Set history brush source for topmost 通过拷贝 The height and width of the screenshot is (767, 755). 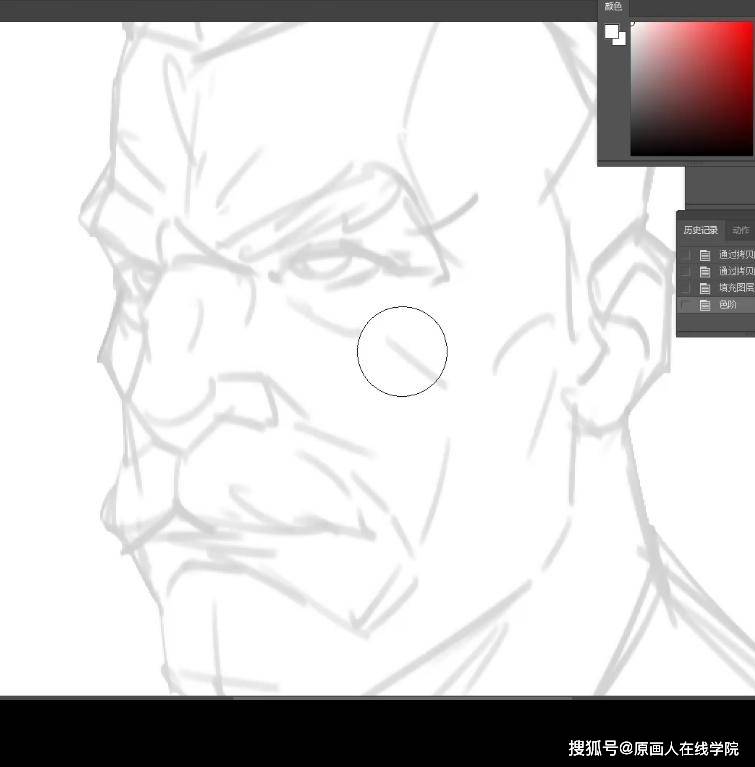[x=686, y=255]
